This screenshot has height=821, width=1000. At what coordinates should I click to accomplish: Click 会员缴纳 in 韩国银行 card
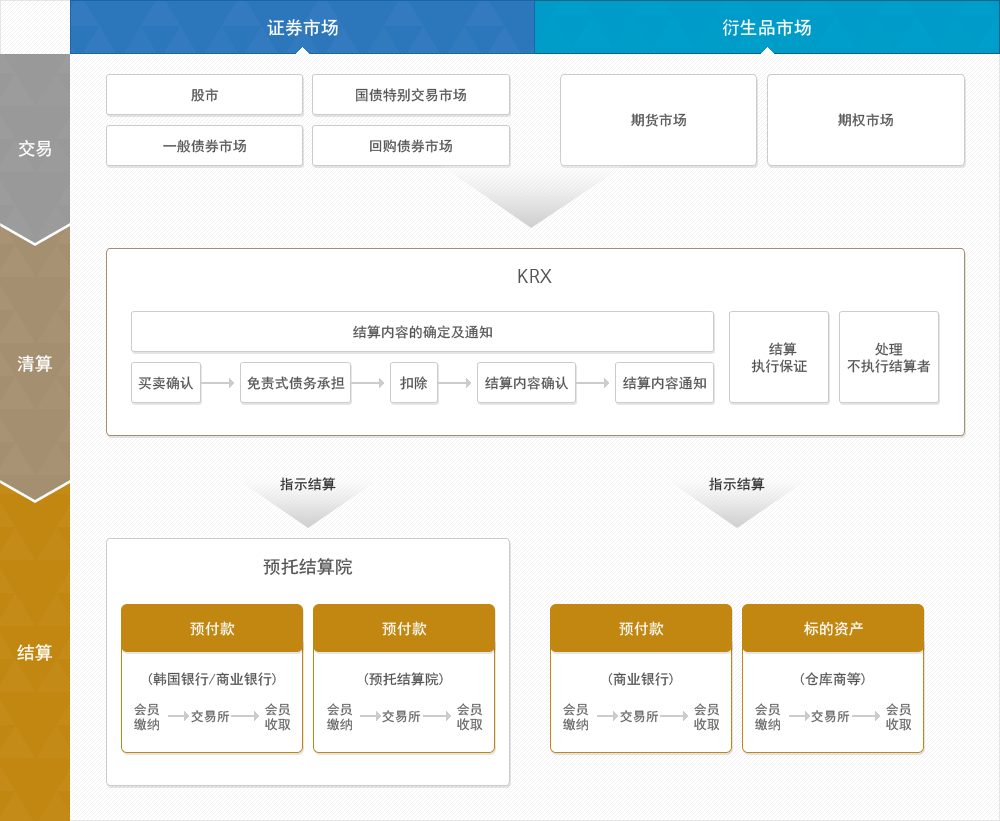pyautogui.click(x=147, y=716)
